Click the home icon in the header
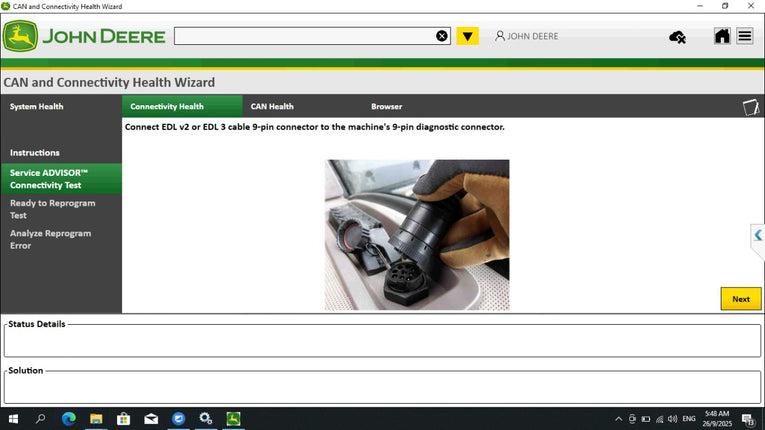Viewport: 765px width, 430px height. pyautogui.click(x=721, y=36)
